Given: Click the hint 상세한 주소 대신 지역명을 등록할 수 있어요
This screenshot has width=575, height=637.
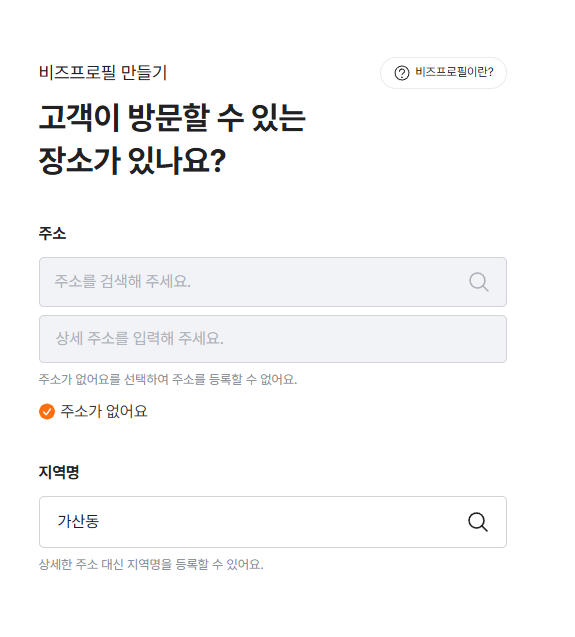Looking at the screenshot, I should click(151, 564).
